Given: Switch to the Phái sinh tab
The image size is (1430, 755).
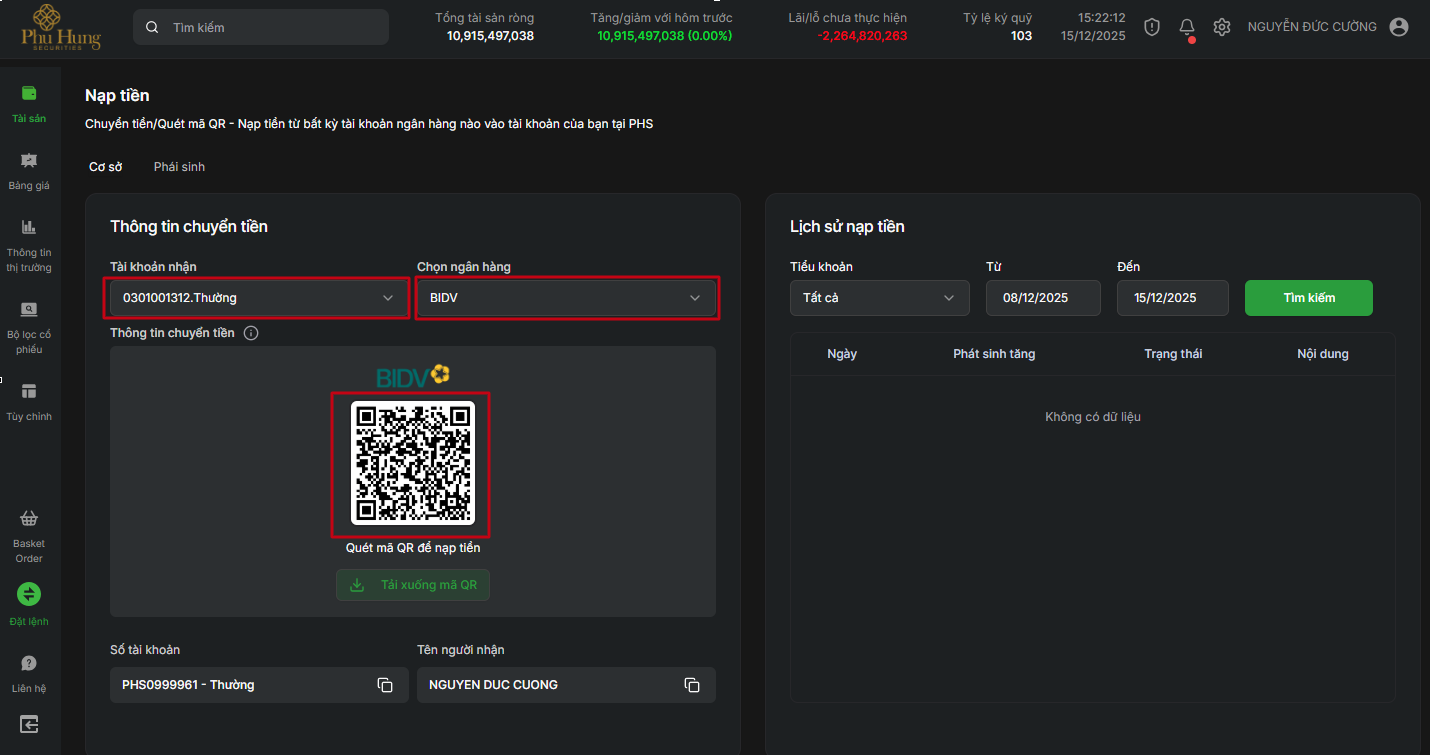Looking at the screenshot, I should [179, 167].
